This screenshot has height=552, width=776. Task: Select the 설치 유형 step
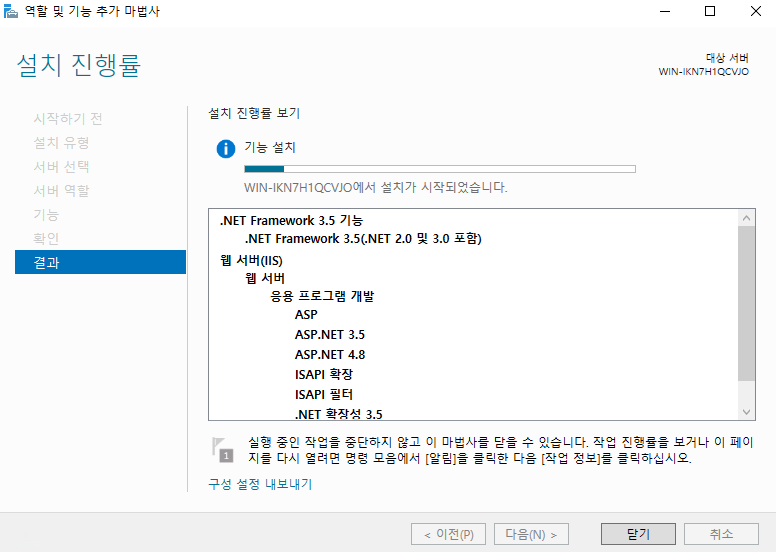tap(61, 143)
